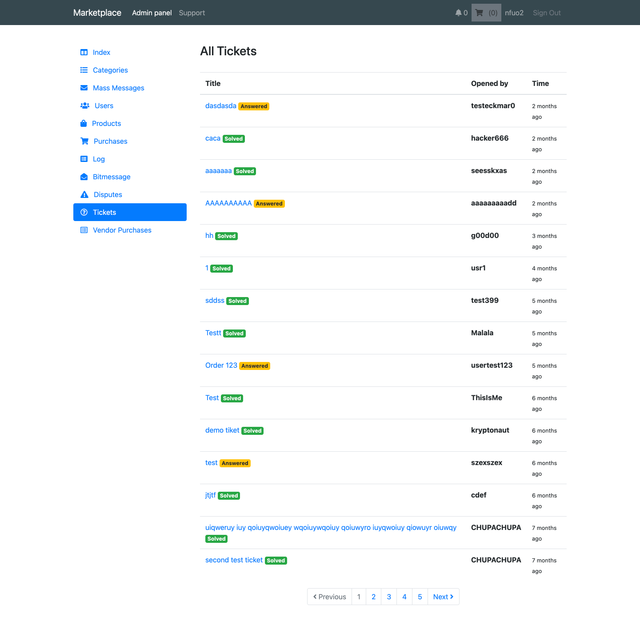Open the 'Order 123' ticket link
The height and width of the screenshot is (623, 640).
click(221, 365)
